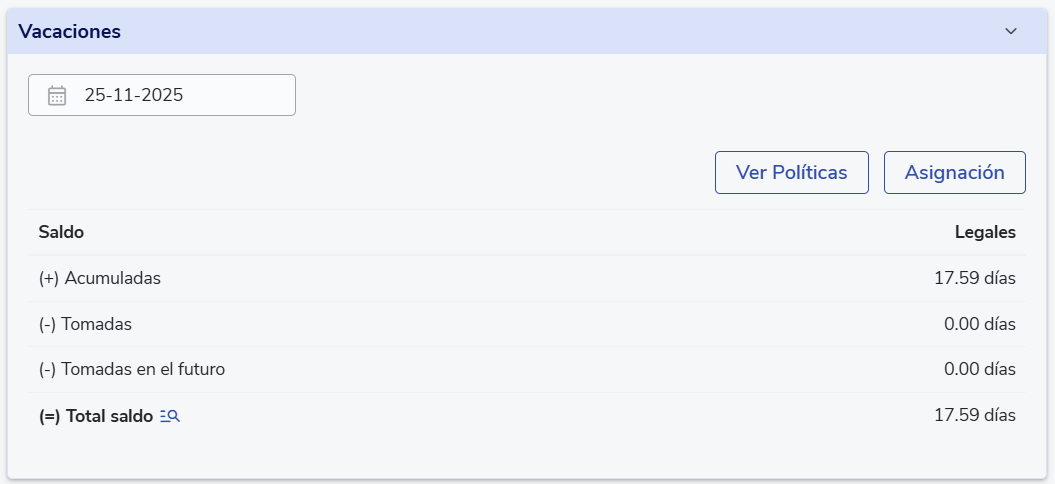Click Tomadas en el futuro 0.00 días value

(x=979, y=369)
